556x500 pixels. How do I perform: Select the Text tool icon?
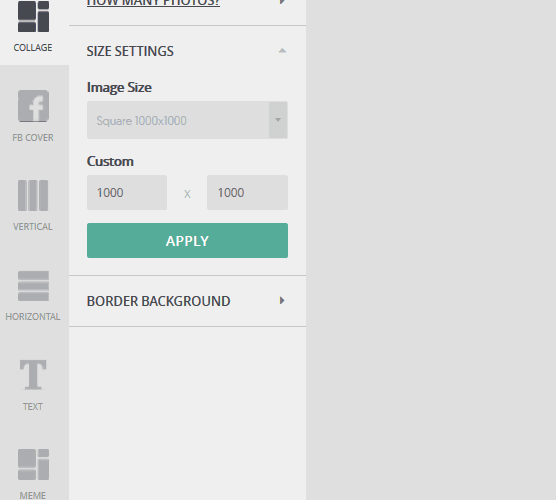tap(33, 374)
